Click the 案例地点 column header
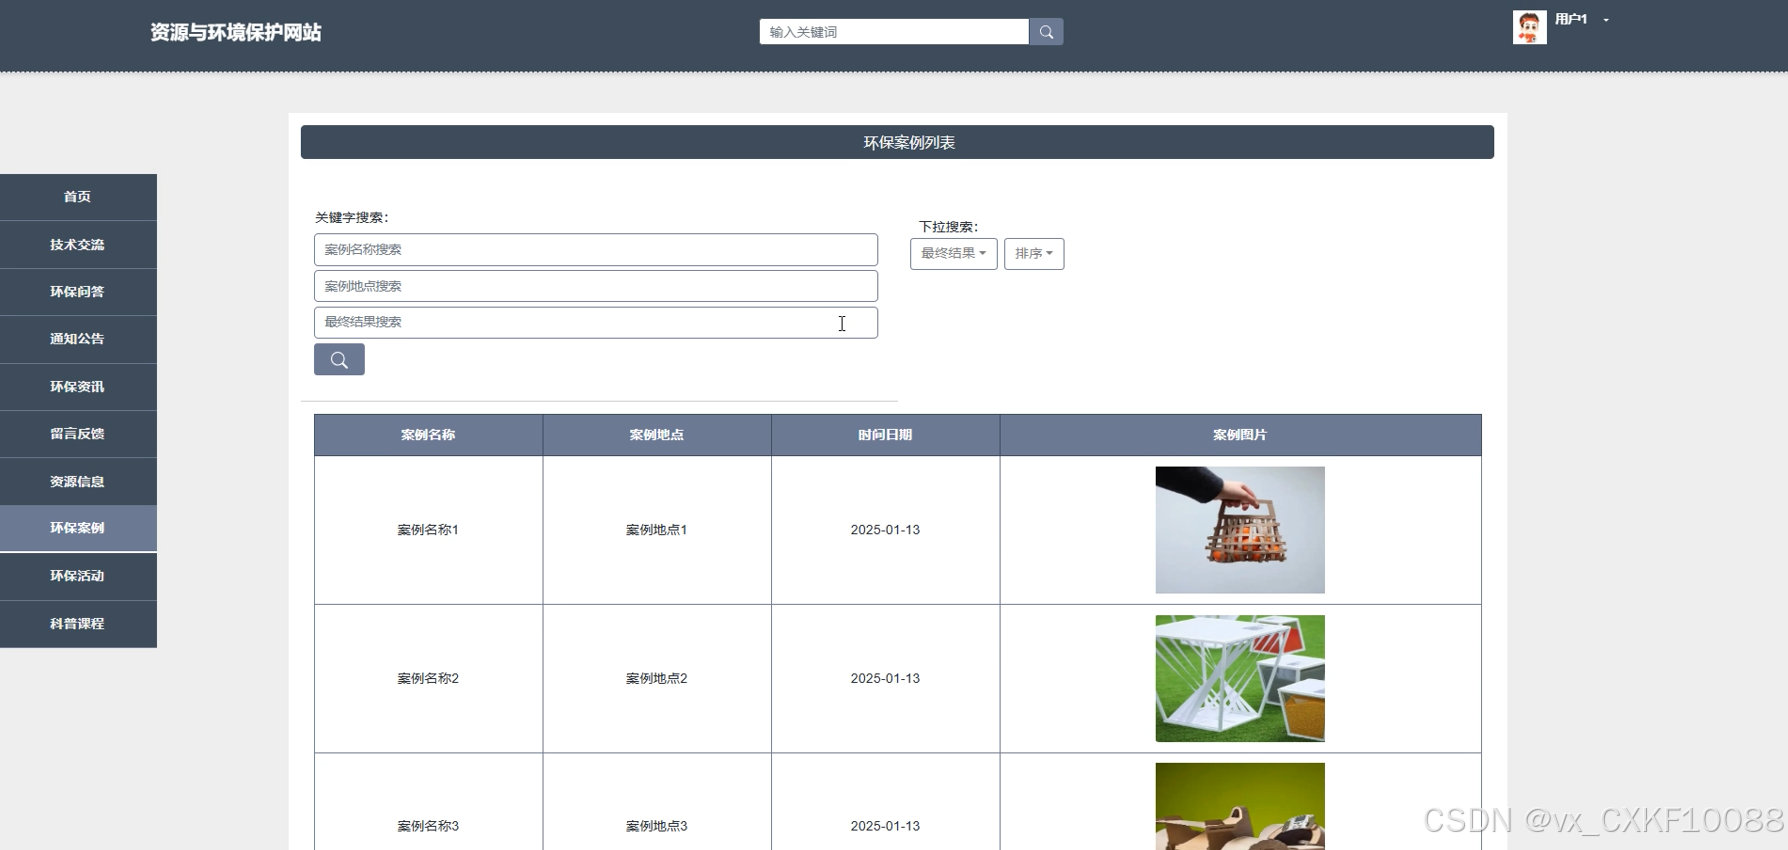 [657, 435]
